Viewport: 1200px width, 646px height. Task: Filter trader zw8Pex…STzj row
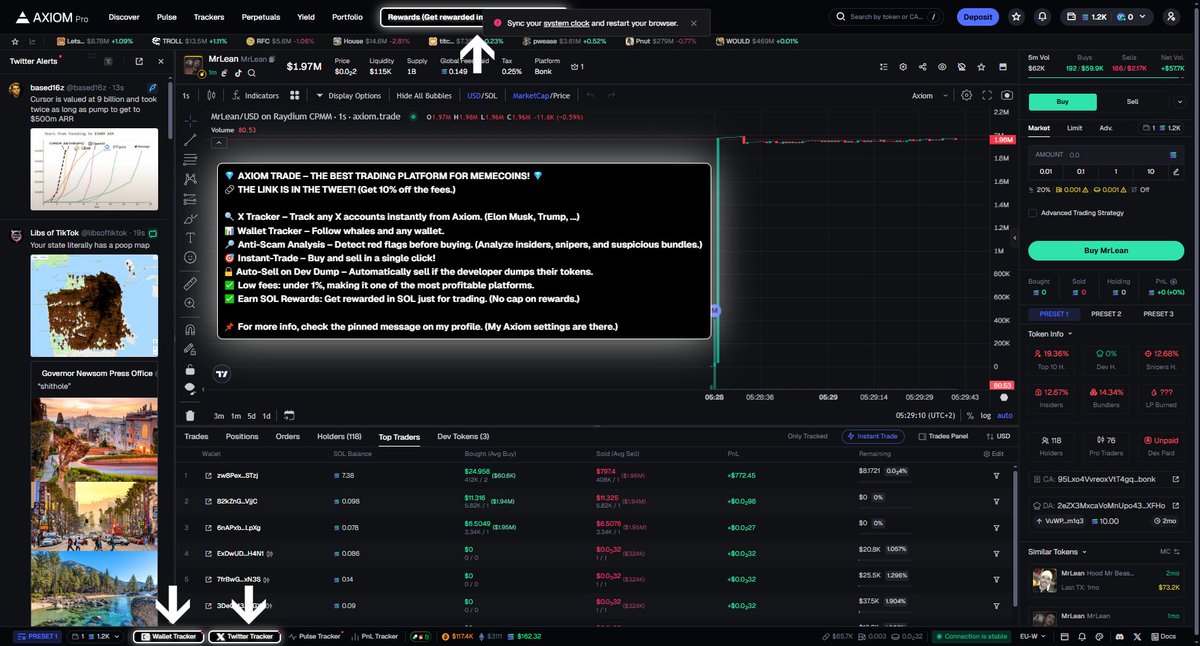(x=996, y=475)
